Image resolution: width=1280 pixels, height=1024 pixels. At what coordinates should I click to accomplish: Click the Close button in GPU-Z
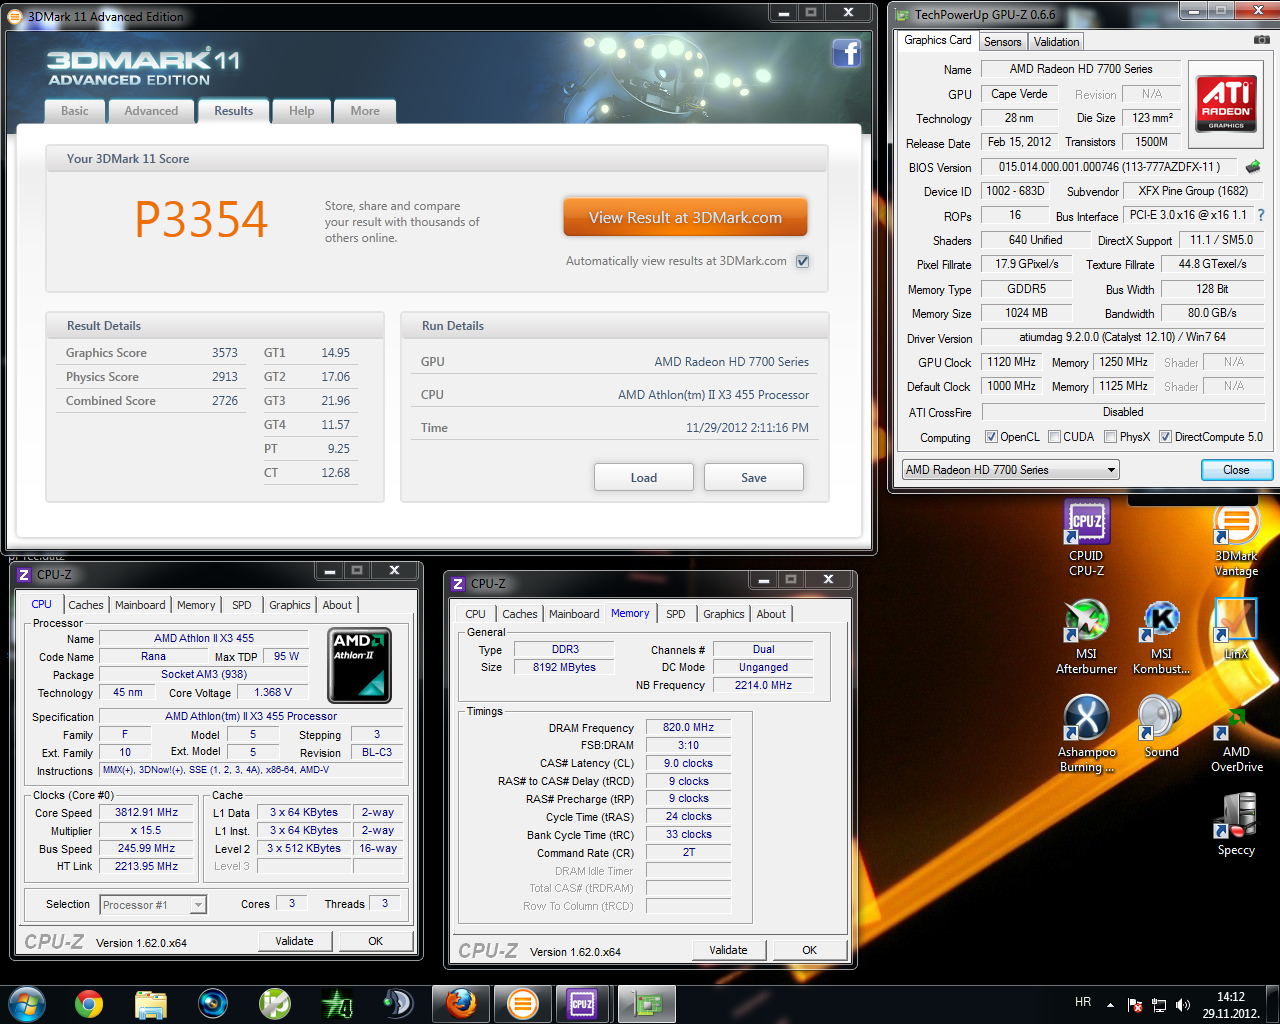coord(1236,470)
